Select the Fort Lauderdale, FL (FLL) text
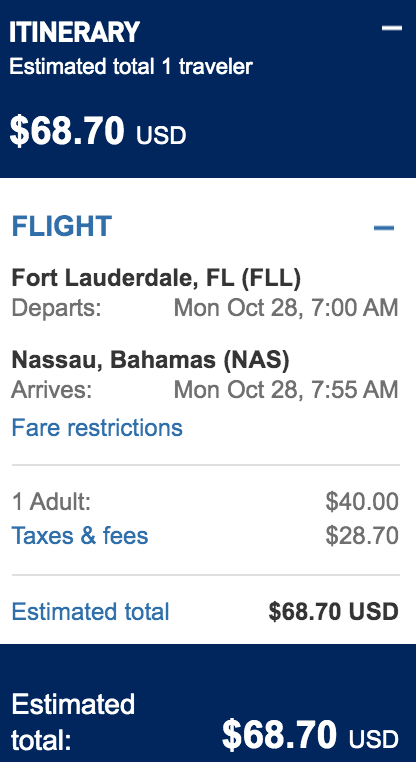The image size is (416, 762). click(x=156, y=278)
